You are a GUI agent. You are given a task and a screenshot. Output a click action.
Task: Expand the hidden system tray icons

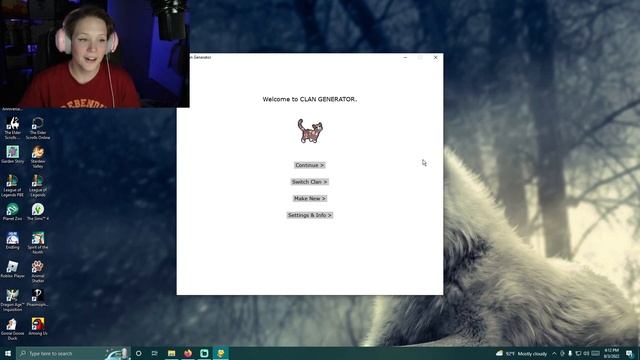pyautogui.click(x=554, y=353)
